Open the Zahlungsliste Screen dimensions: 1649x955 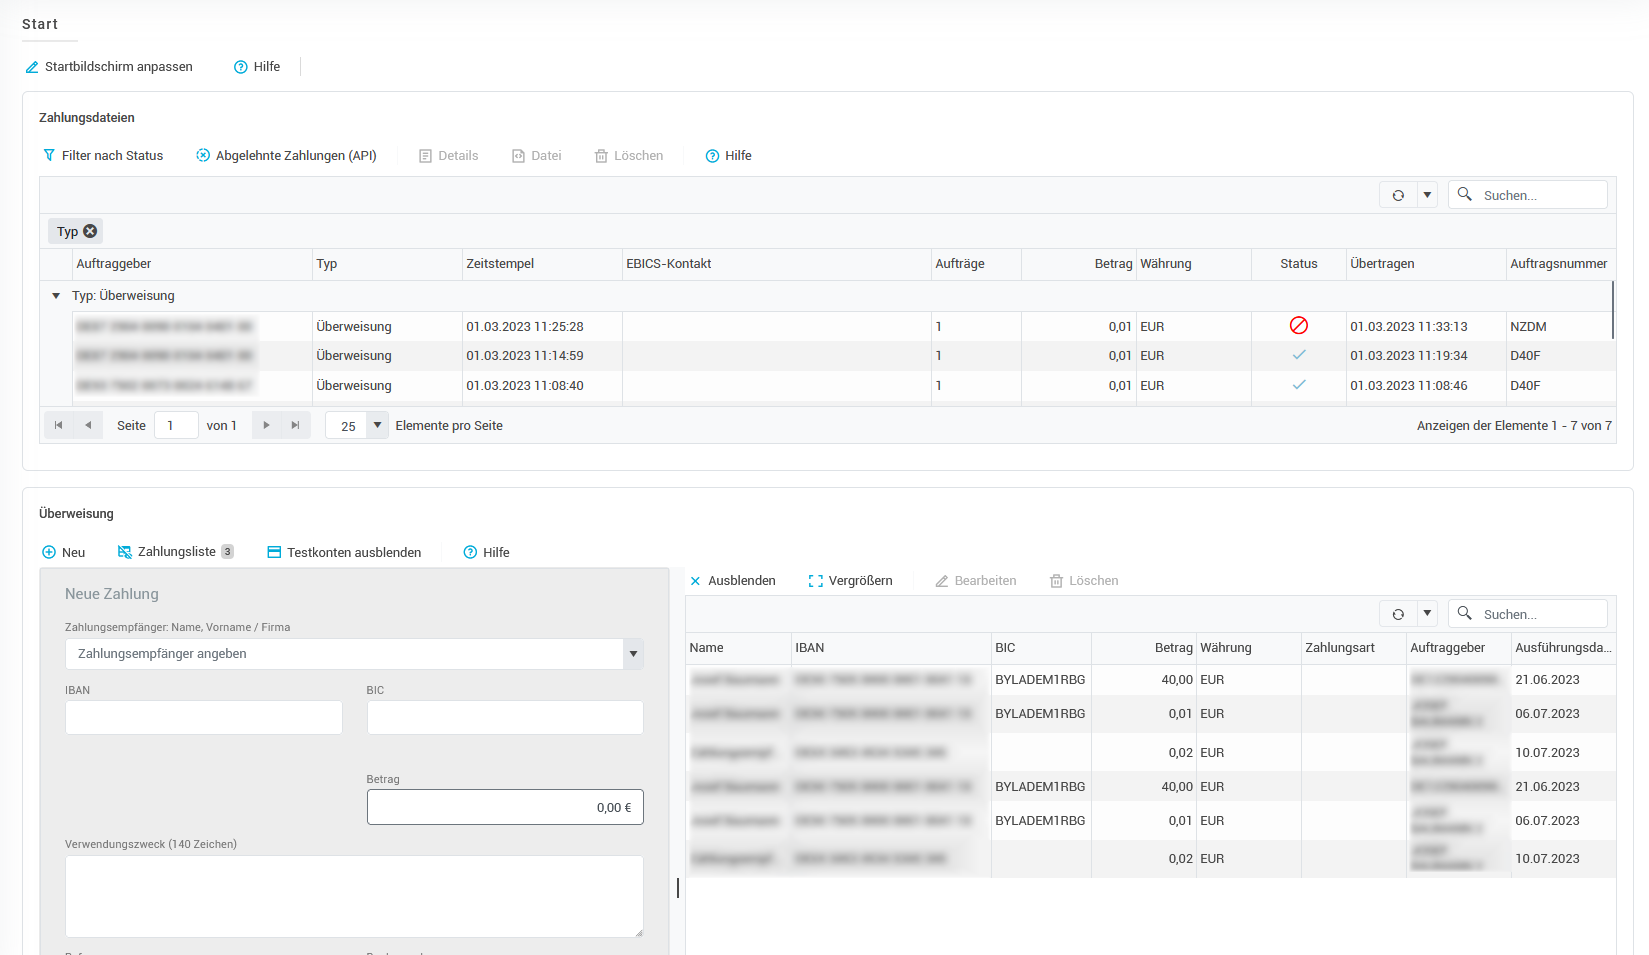coord(175,552)
